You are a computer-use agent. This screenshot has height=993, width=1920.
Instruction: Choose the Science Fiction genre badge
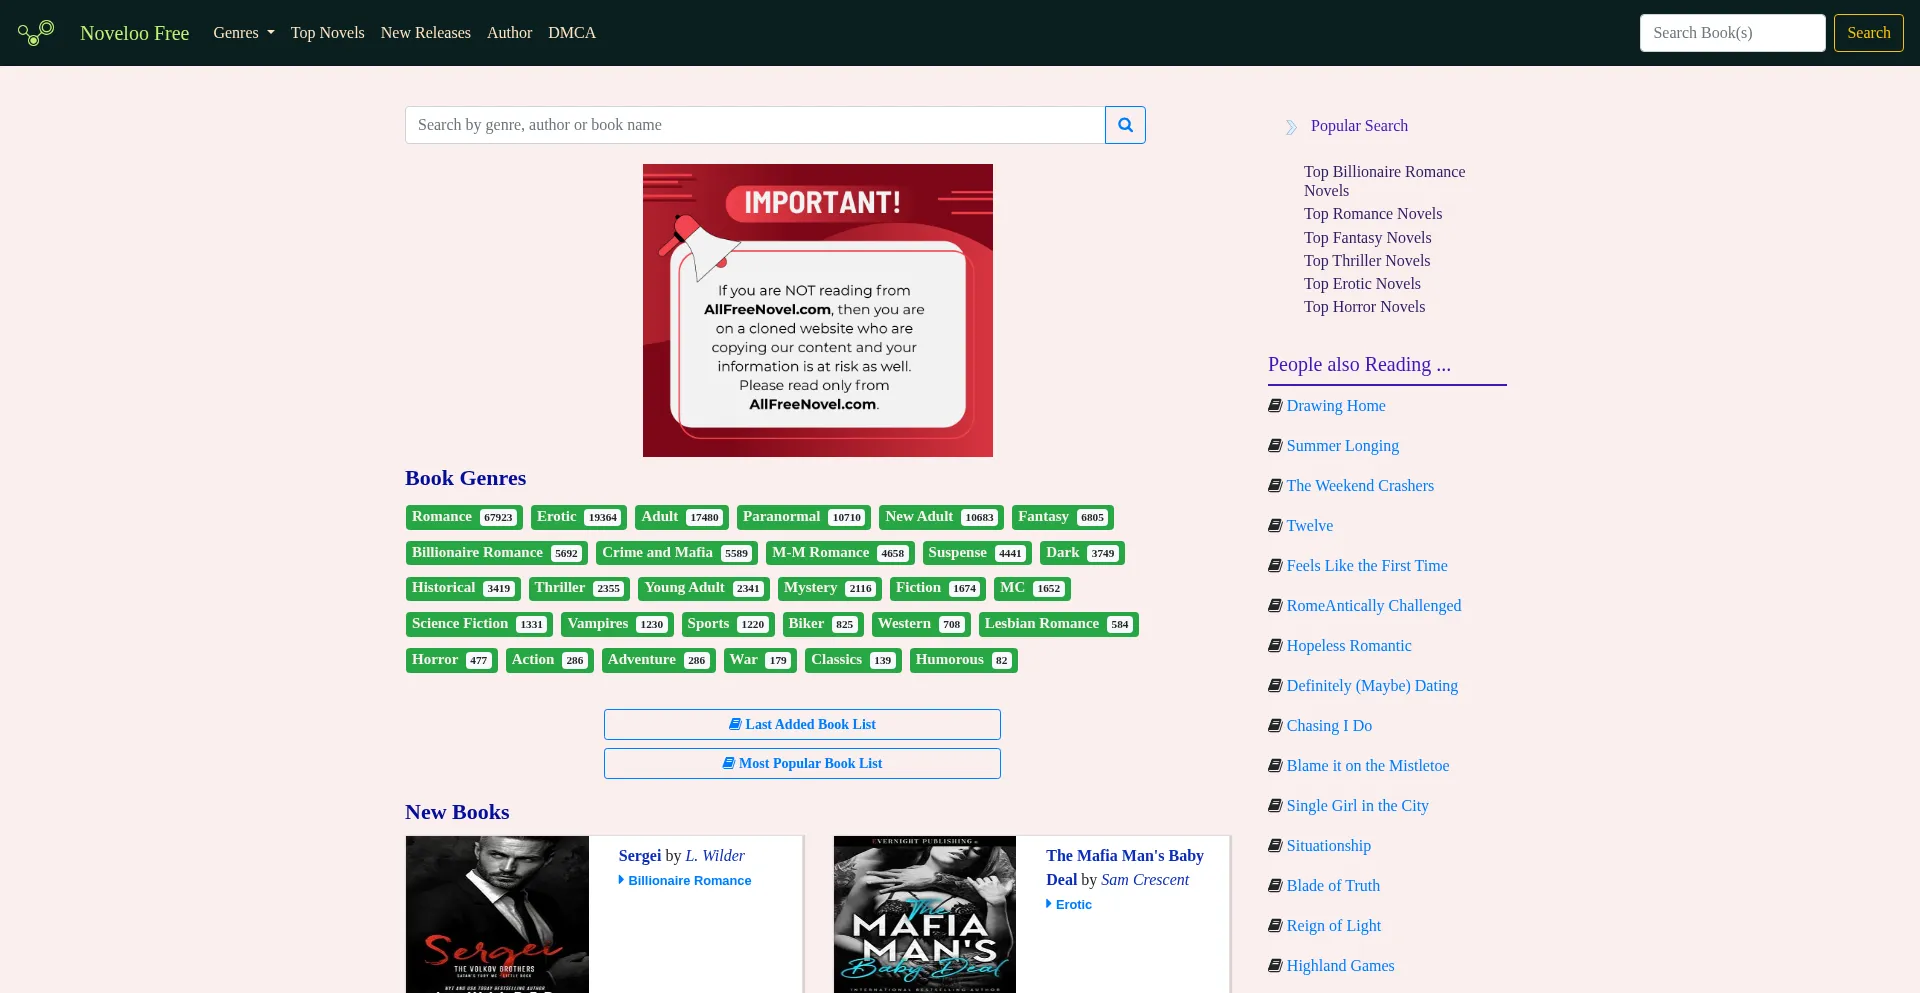pyautogui.click(x=479, y=624)
